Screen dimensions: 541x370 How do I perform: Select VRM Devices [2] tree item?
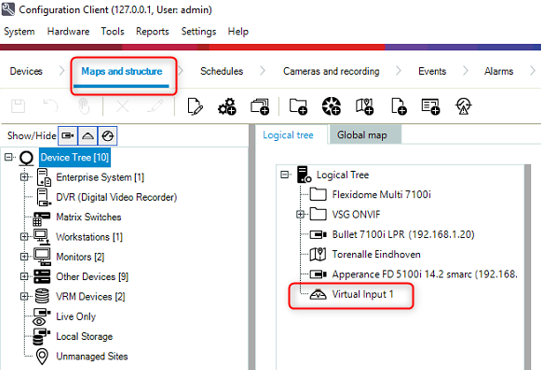(x=91, y=296)
